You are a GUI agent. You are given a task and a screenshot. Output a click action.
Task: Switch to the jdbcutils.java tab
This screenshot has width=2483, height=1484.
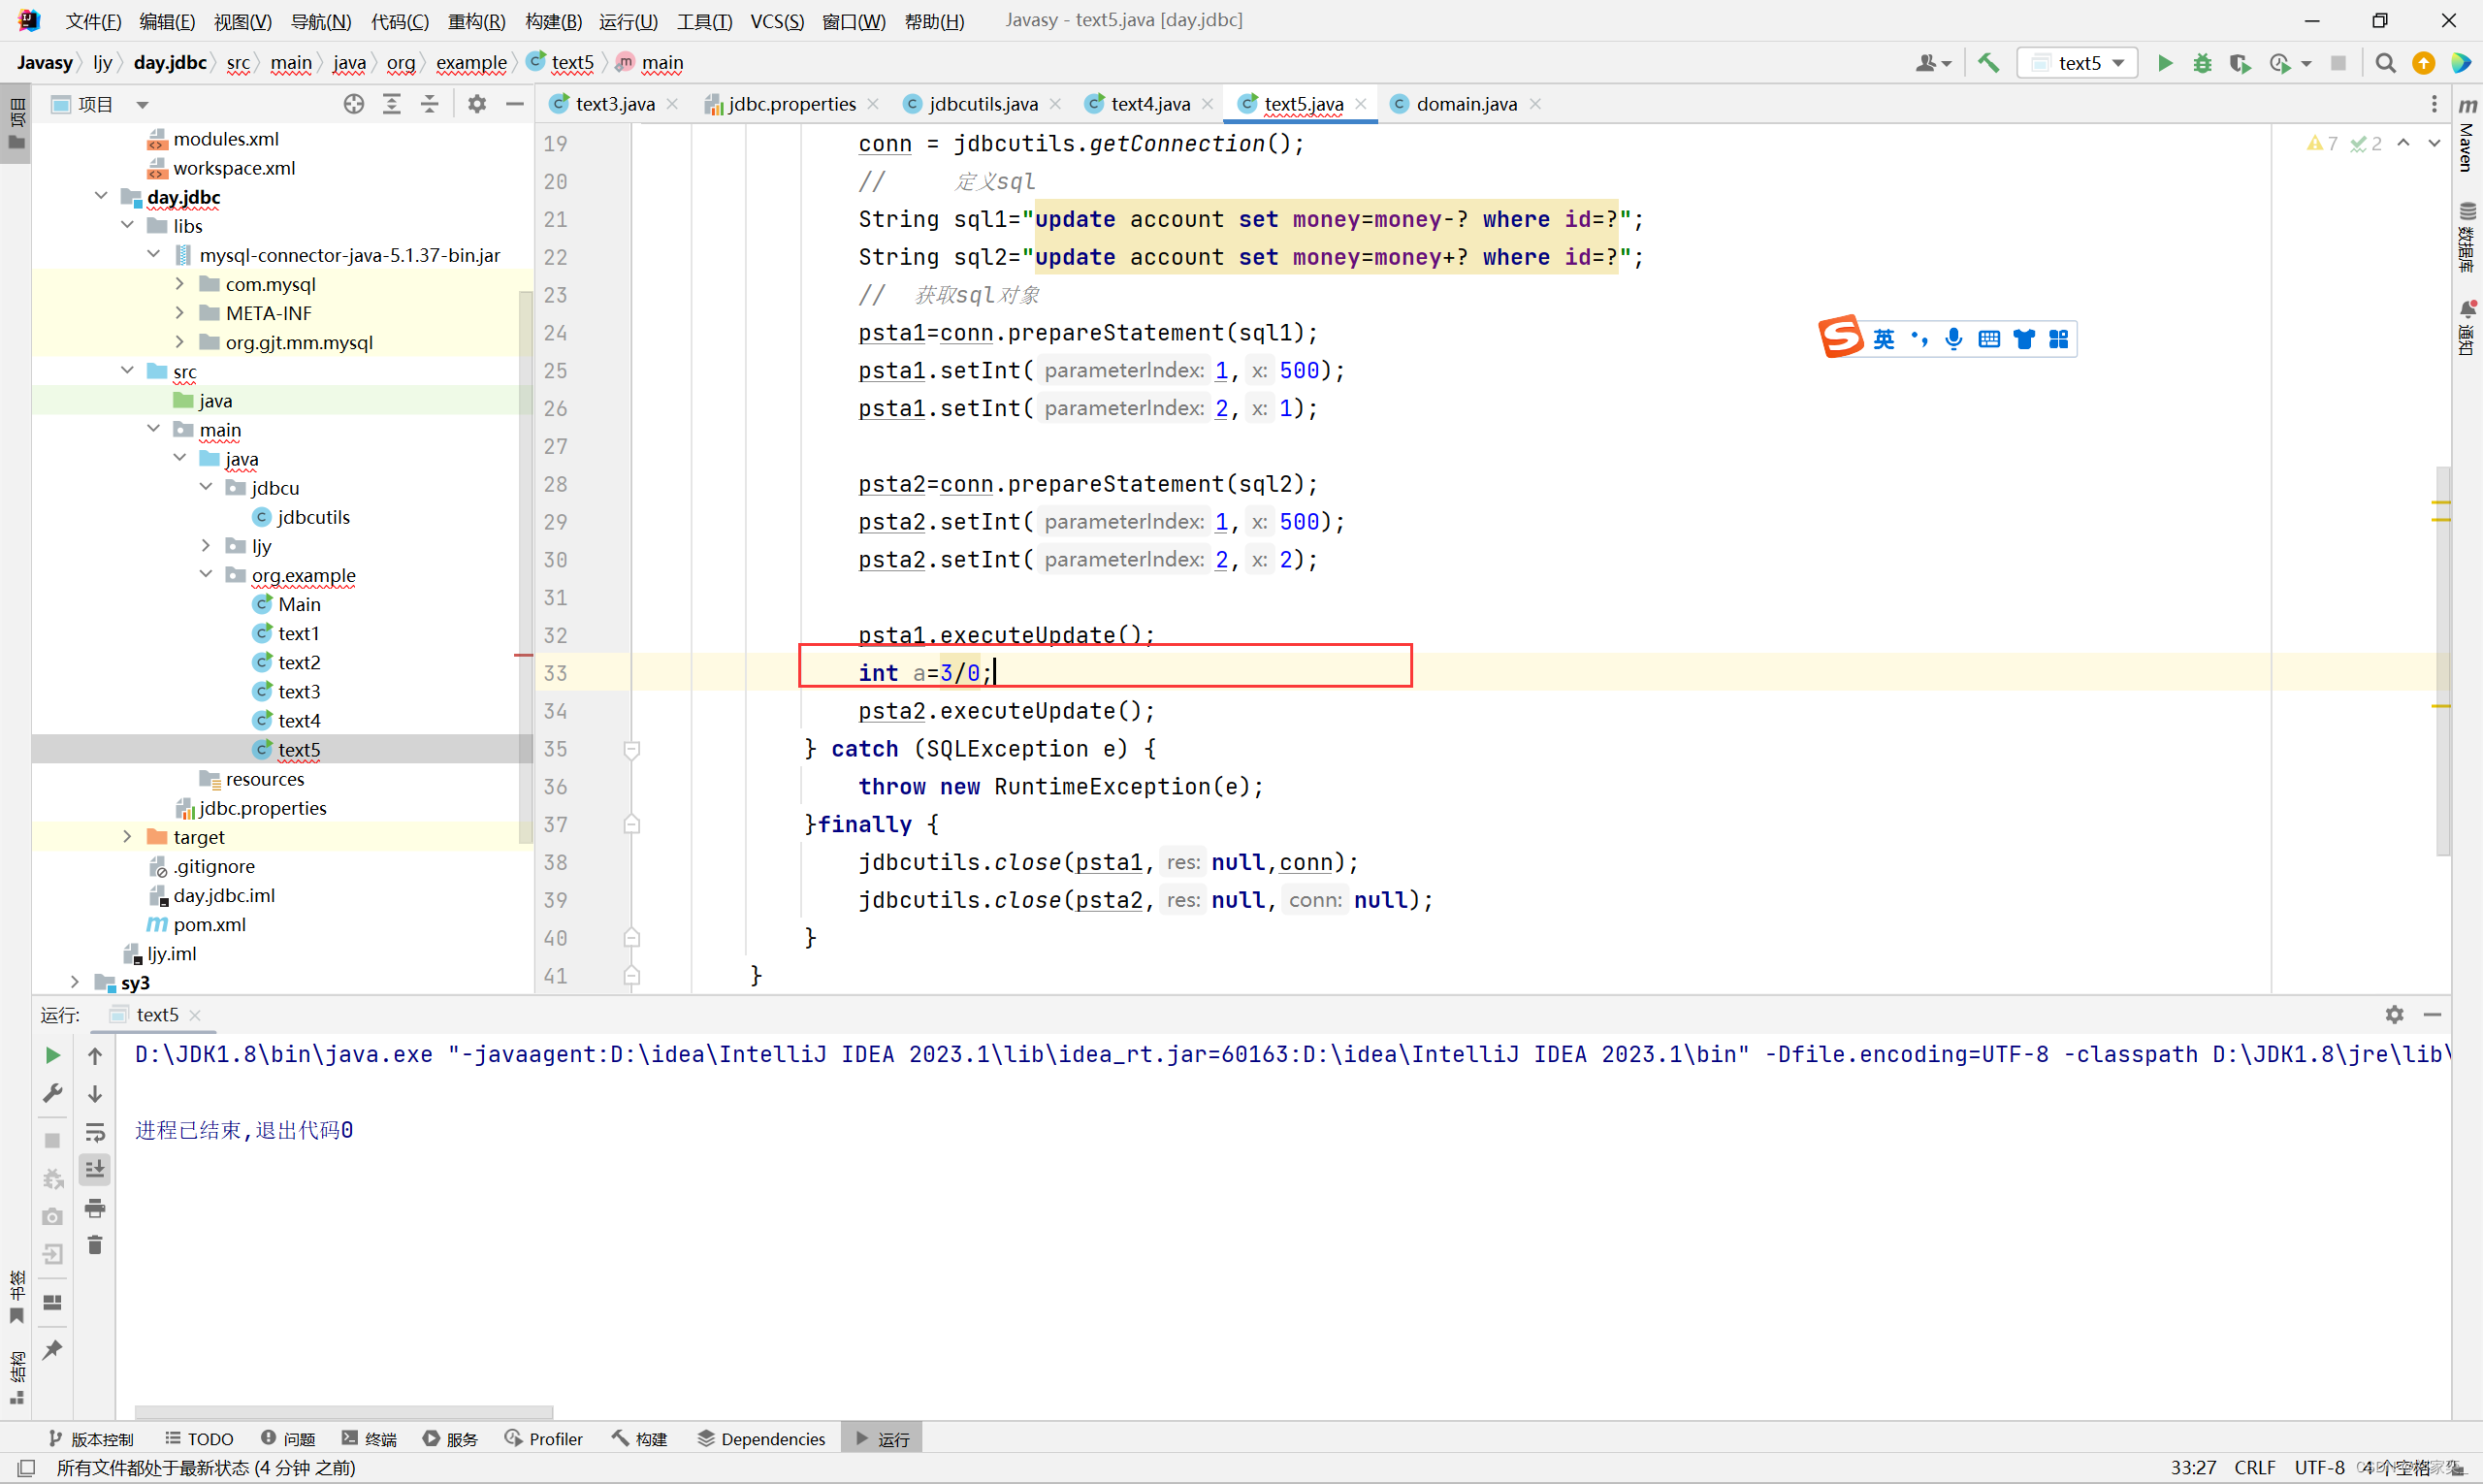pos(982,104)
